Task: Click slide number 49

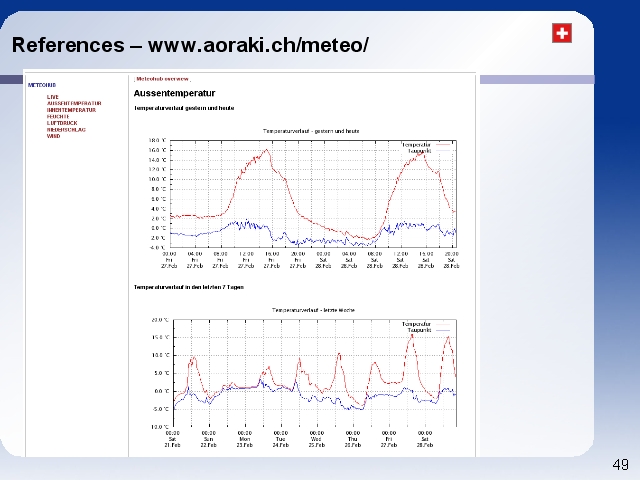Action: click(x=620, y=464)
